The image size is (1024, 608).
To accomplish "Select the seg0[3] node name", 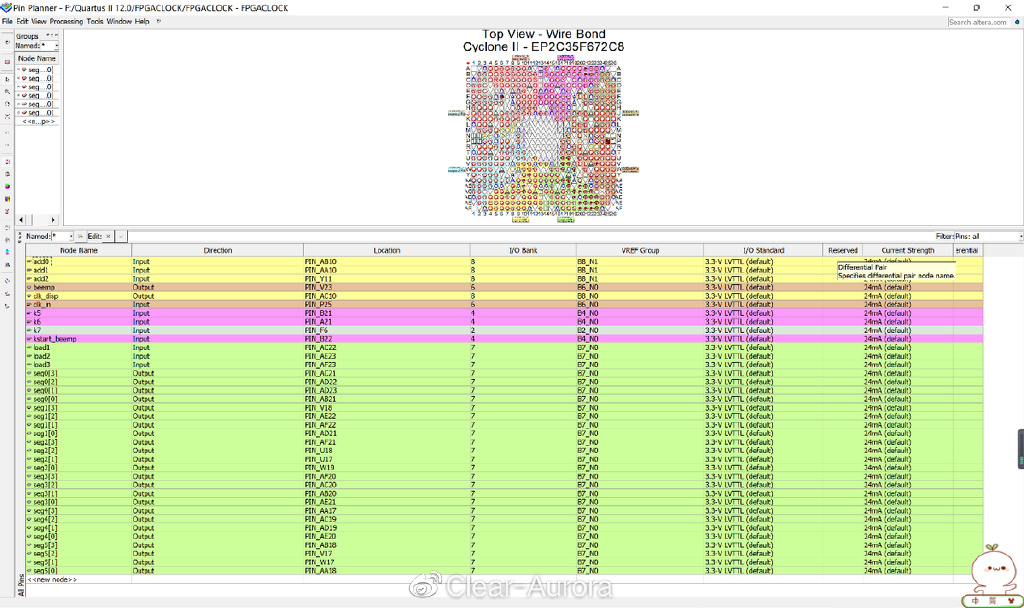I will coord(45,374).
